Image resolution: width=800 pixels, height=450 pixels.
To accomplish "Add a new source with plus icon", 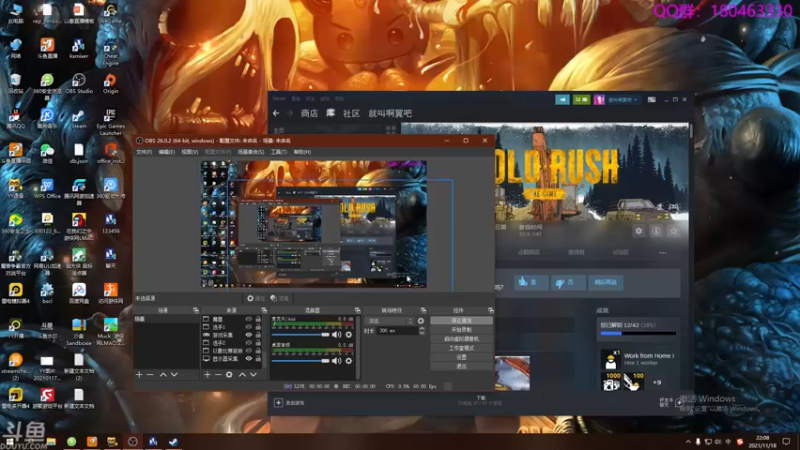I will [207, 374].
